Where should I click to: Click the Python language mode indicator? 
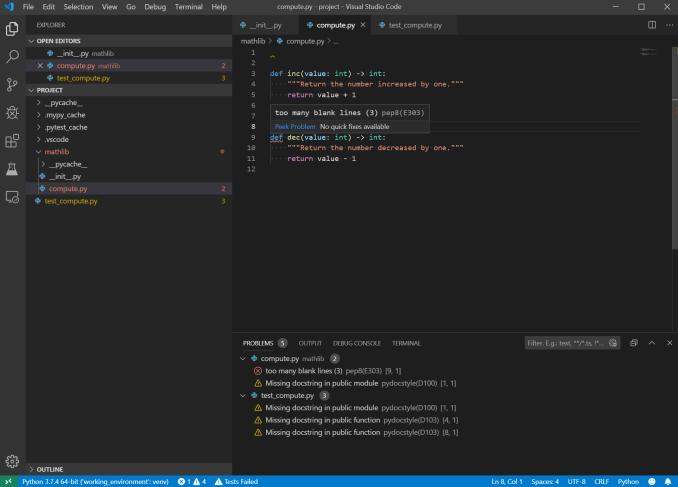[628, 481]
